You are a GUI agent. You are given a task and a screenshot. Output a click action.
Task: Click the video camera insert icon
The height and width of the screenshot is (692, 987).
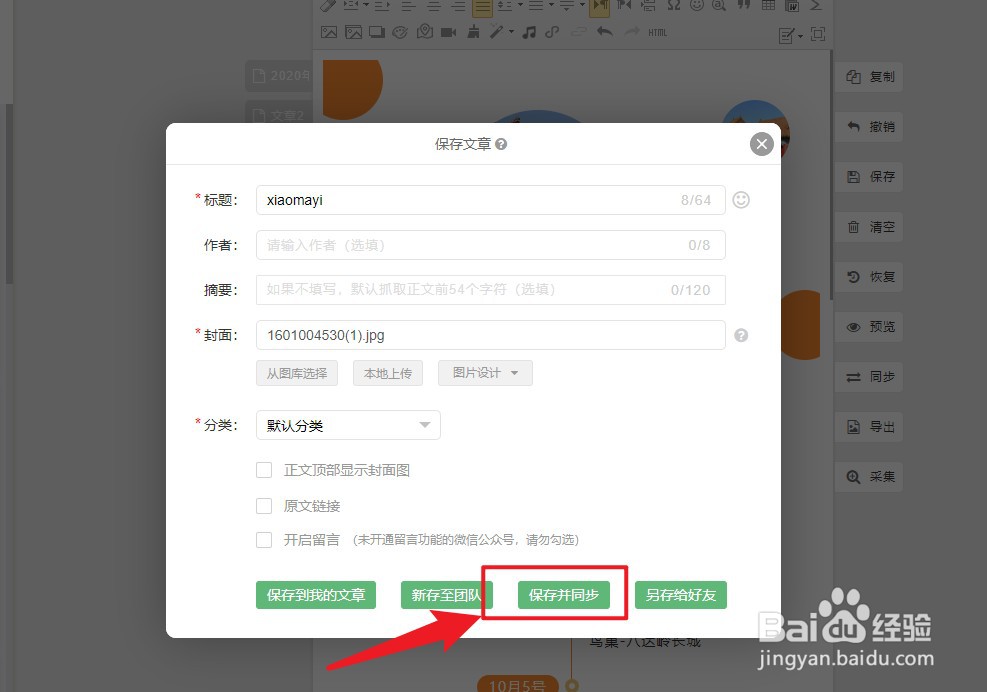click(448, 32)
